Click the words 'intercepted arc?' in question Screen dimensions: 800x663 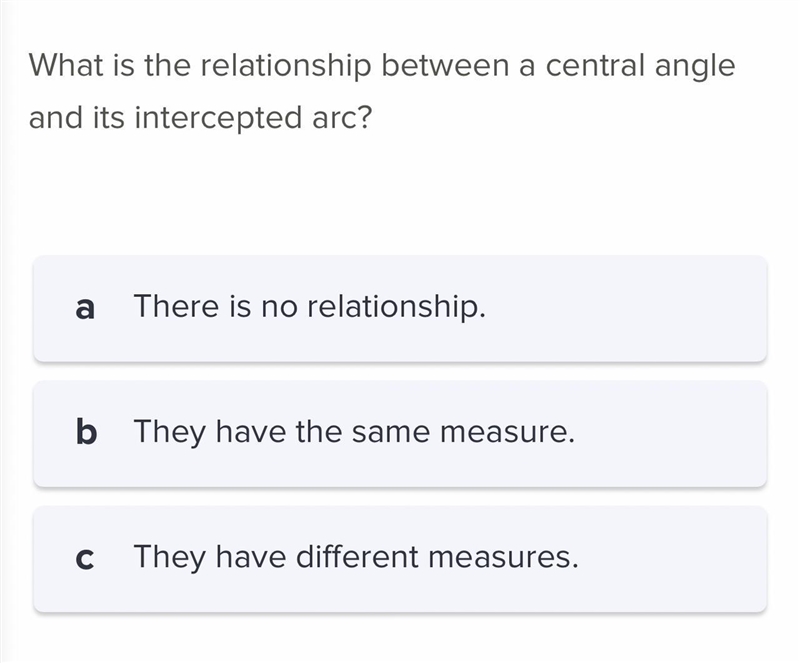point(254,118)
